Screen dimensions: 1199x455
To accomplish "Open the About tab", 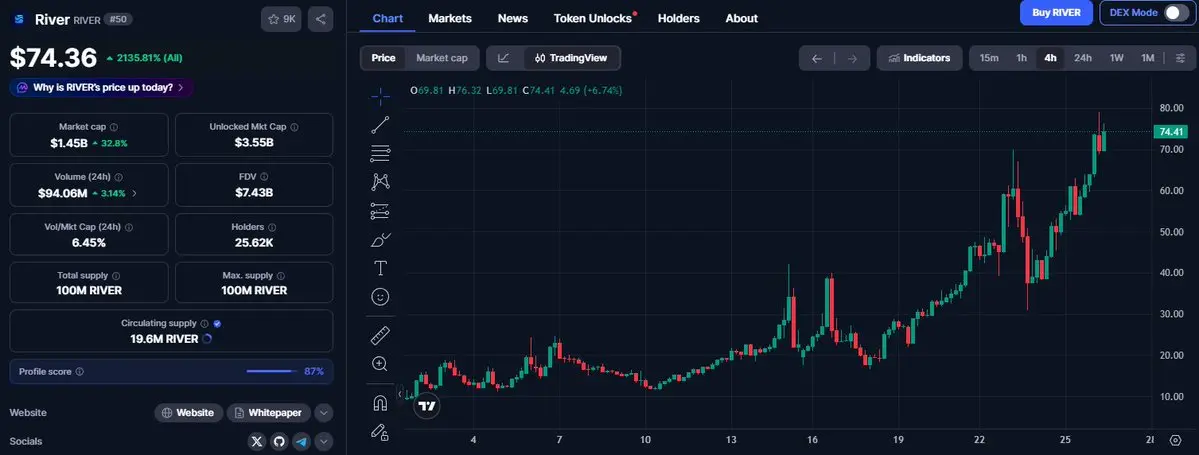I will (742, 18).
